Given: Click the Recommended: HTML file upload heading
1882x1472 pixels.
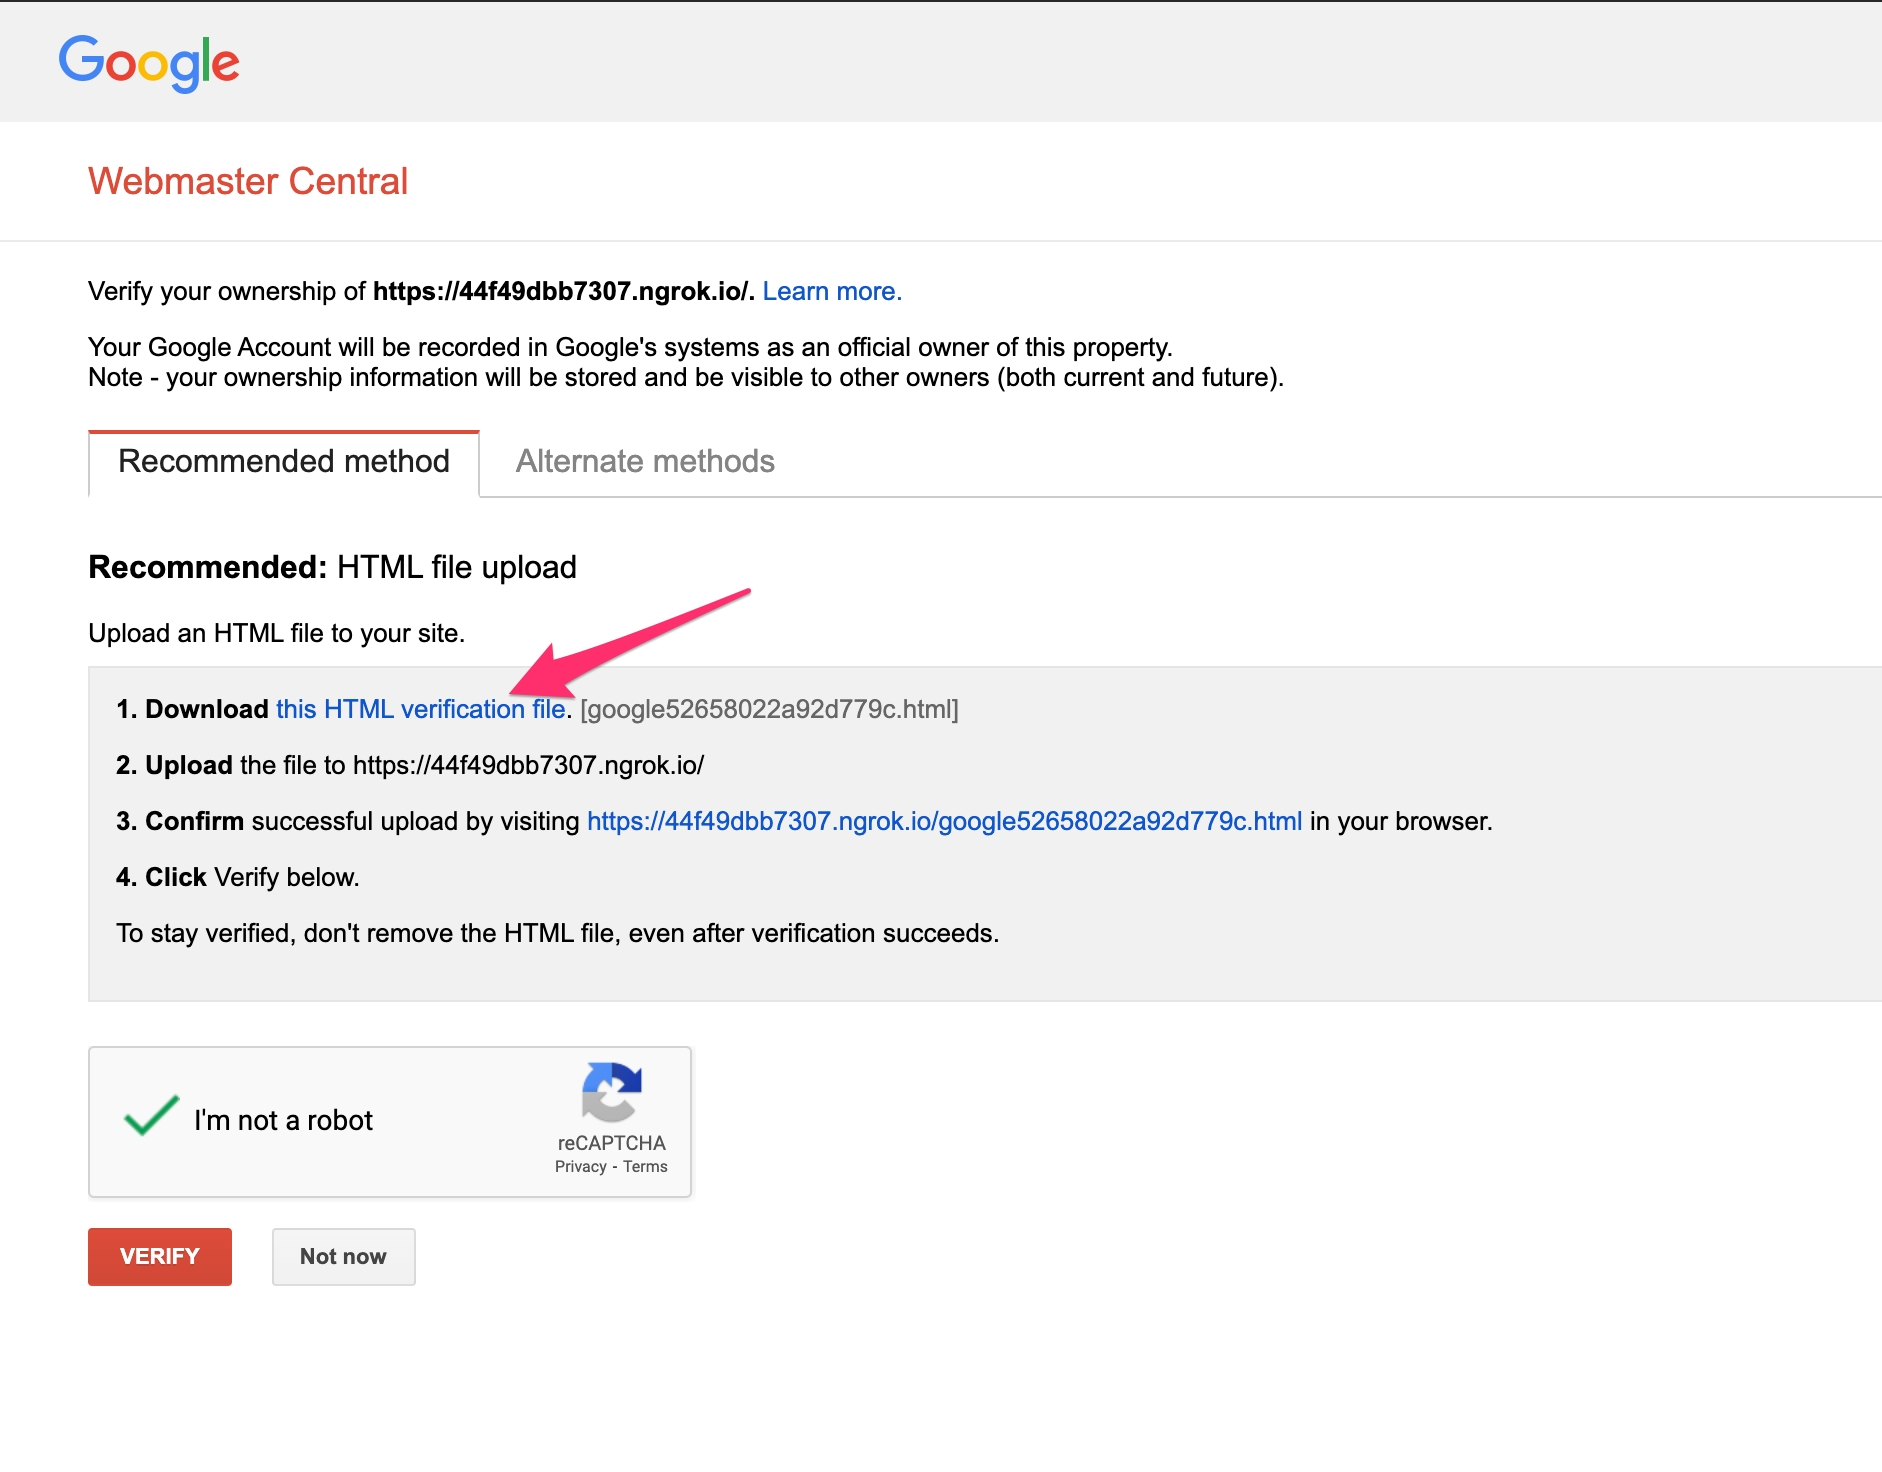Looking at the screenshot, I should tap(332, 567).
